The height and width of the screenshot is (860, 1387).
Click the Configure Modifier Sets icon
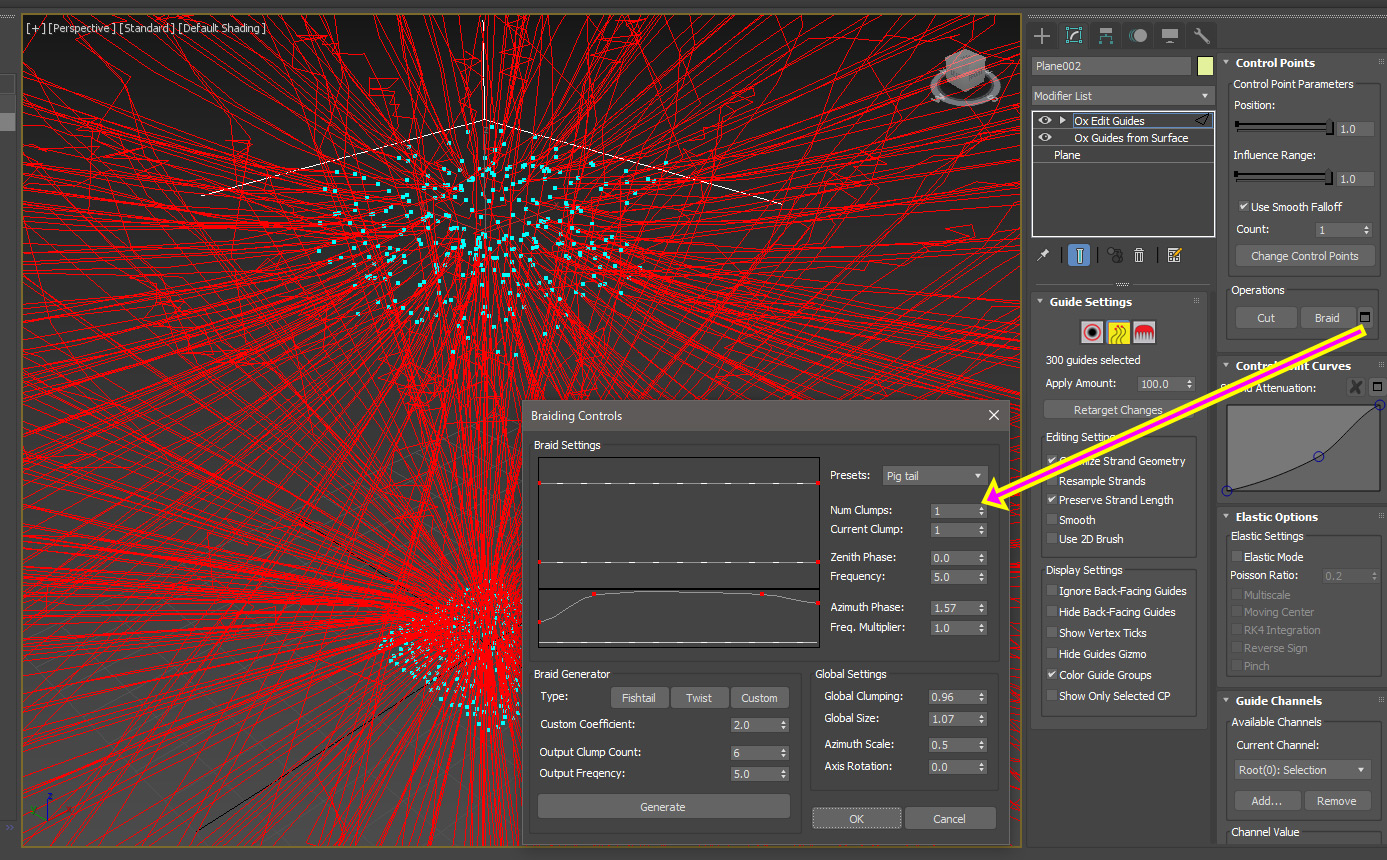pos(1174,255)
